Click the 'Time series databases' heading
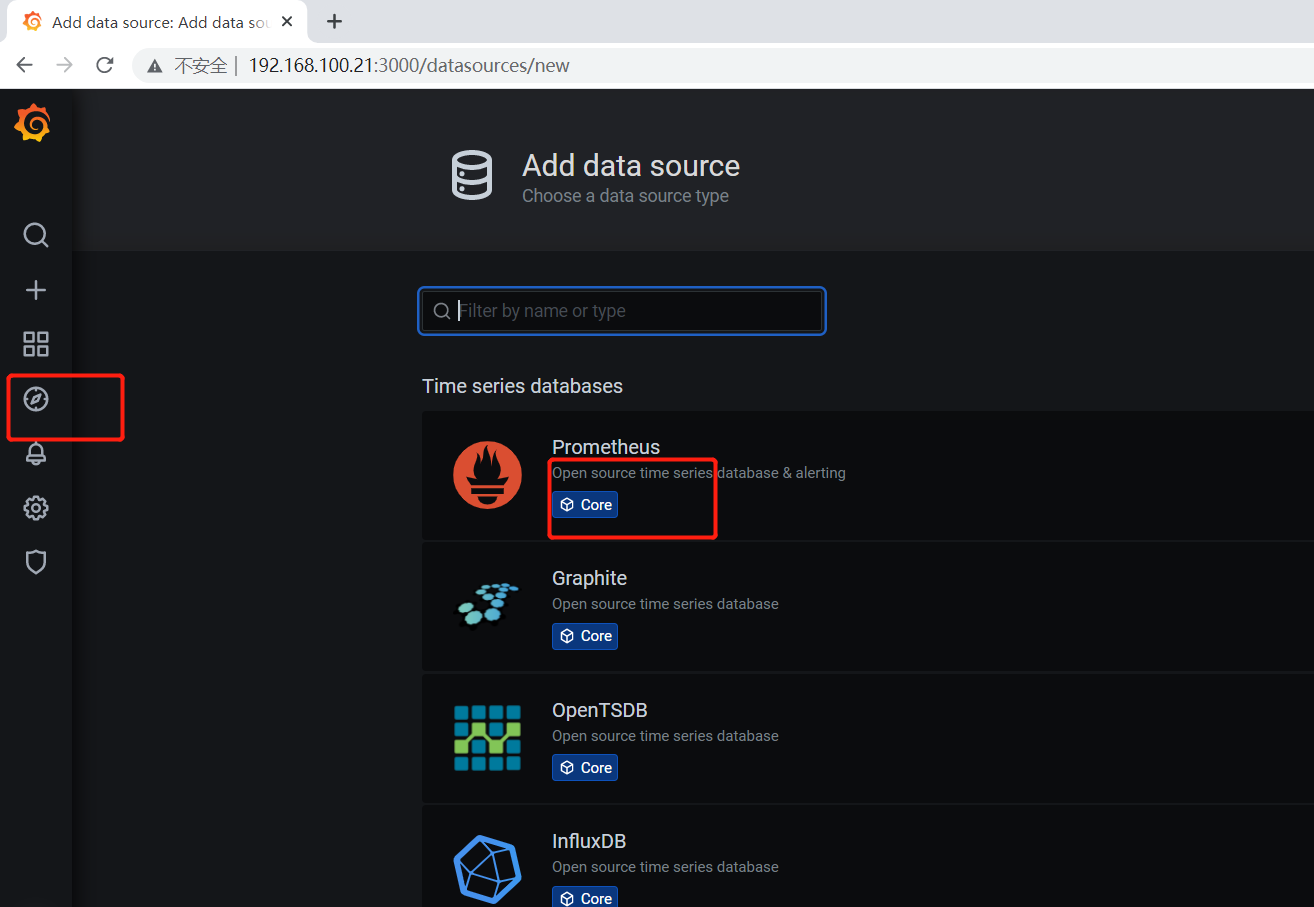 click(x=522, y=386)
